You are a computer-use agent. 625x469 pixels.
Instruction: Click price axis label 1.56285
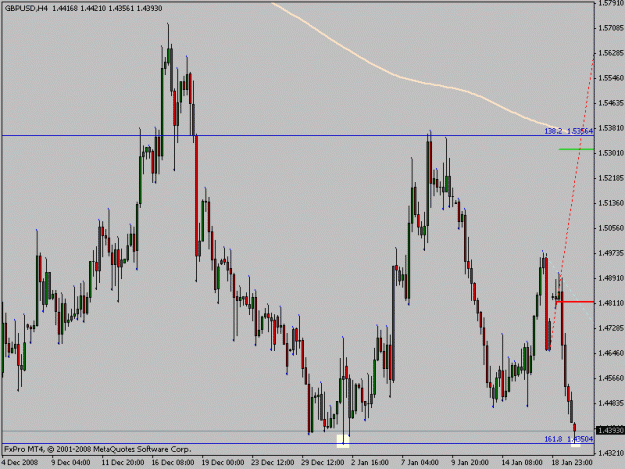611,53
